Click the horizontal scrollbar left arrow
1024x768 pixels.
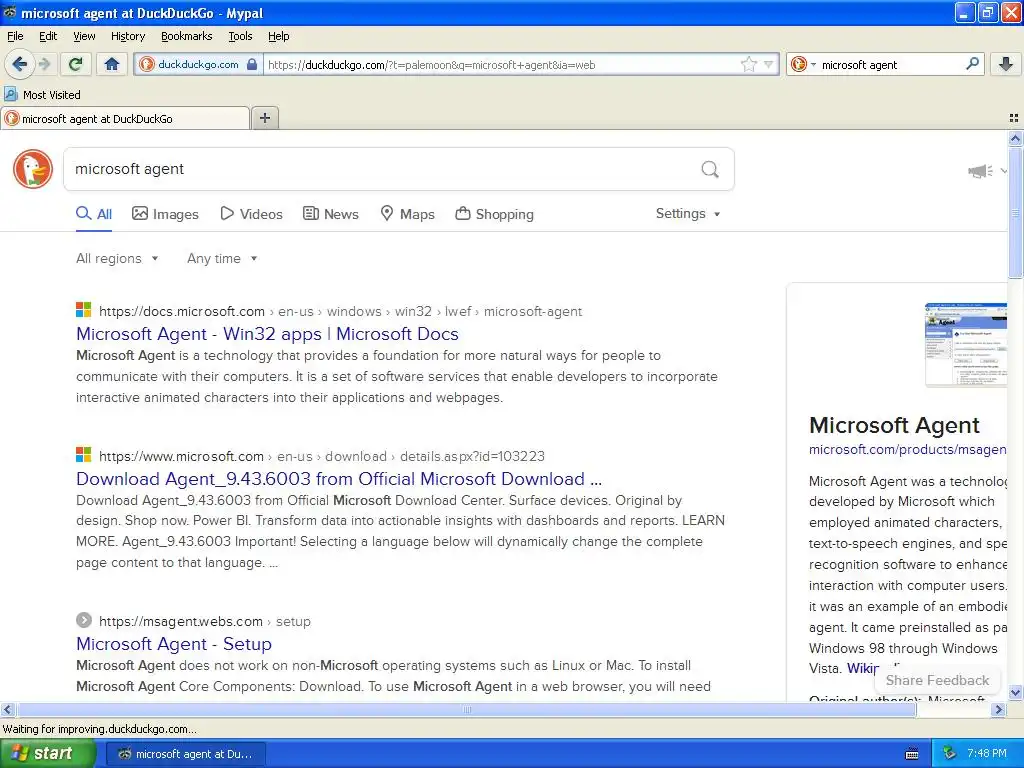(7, 709)
